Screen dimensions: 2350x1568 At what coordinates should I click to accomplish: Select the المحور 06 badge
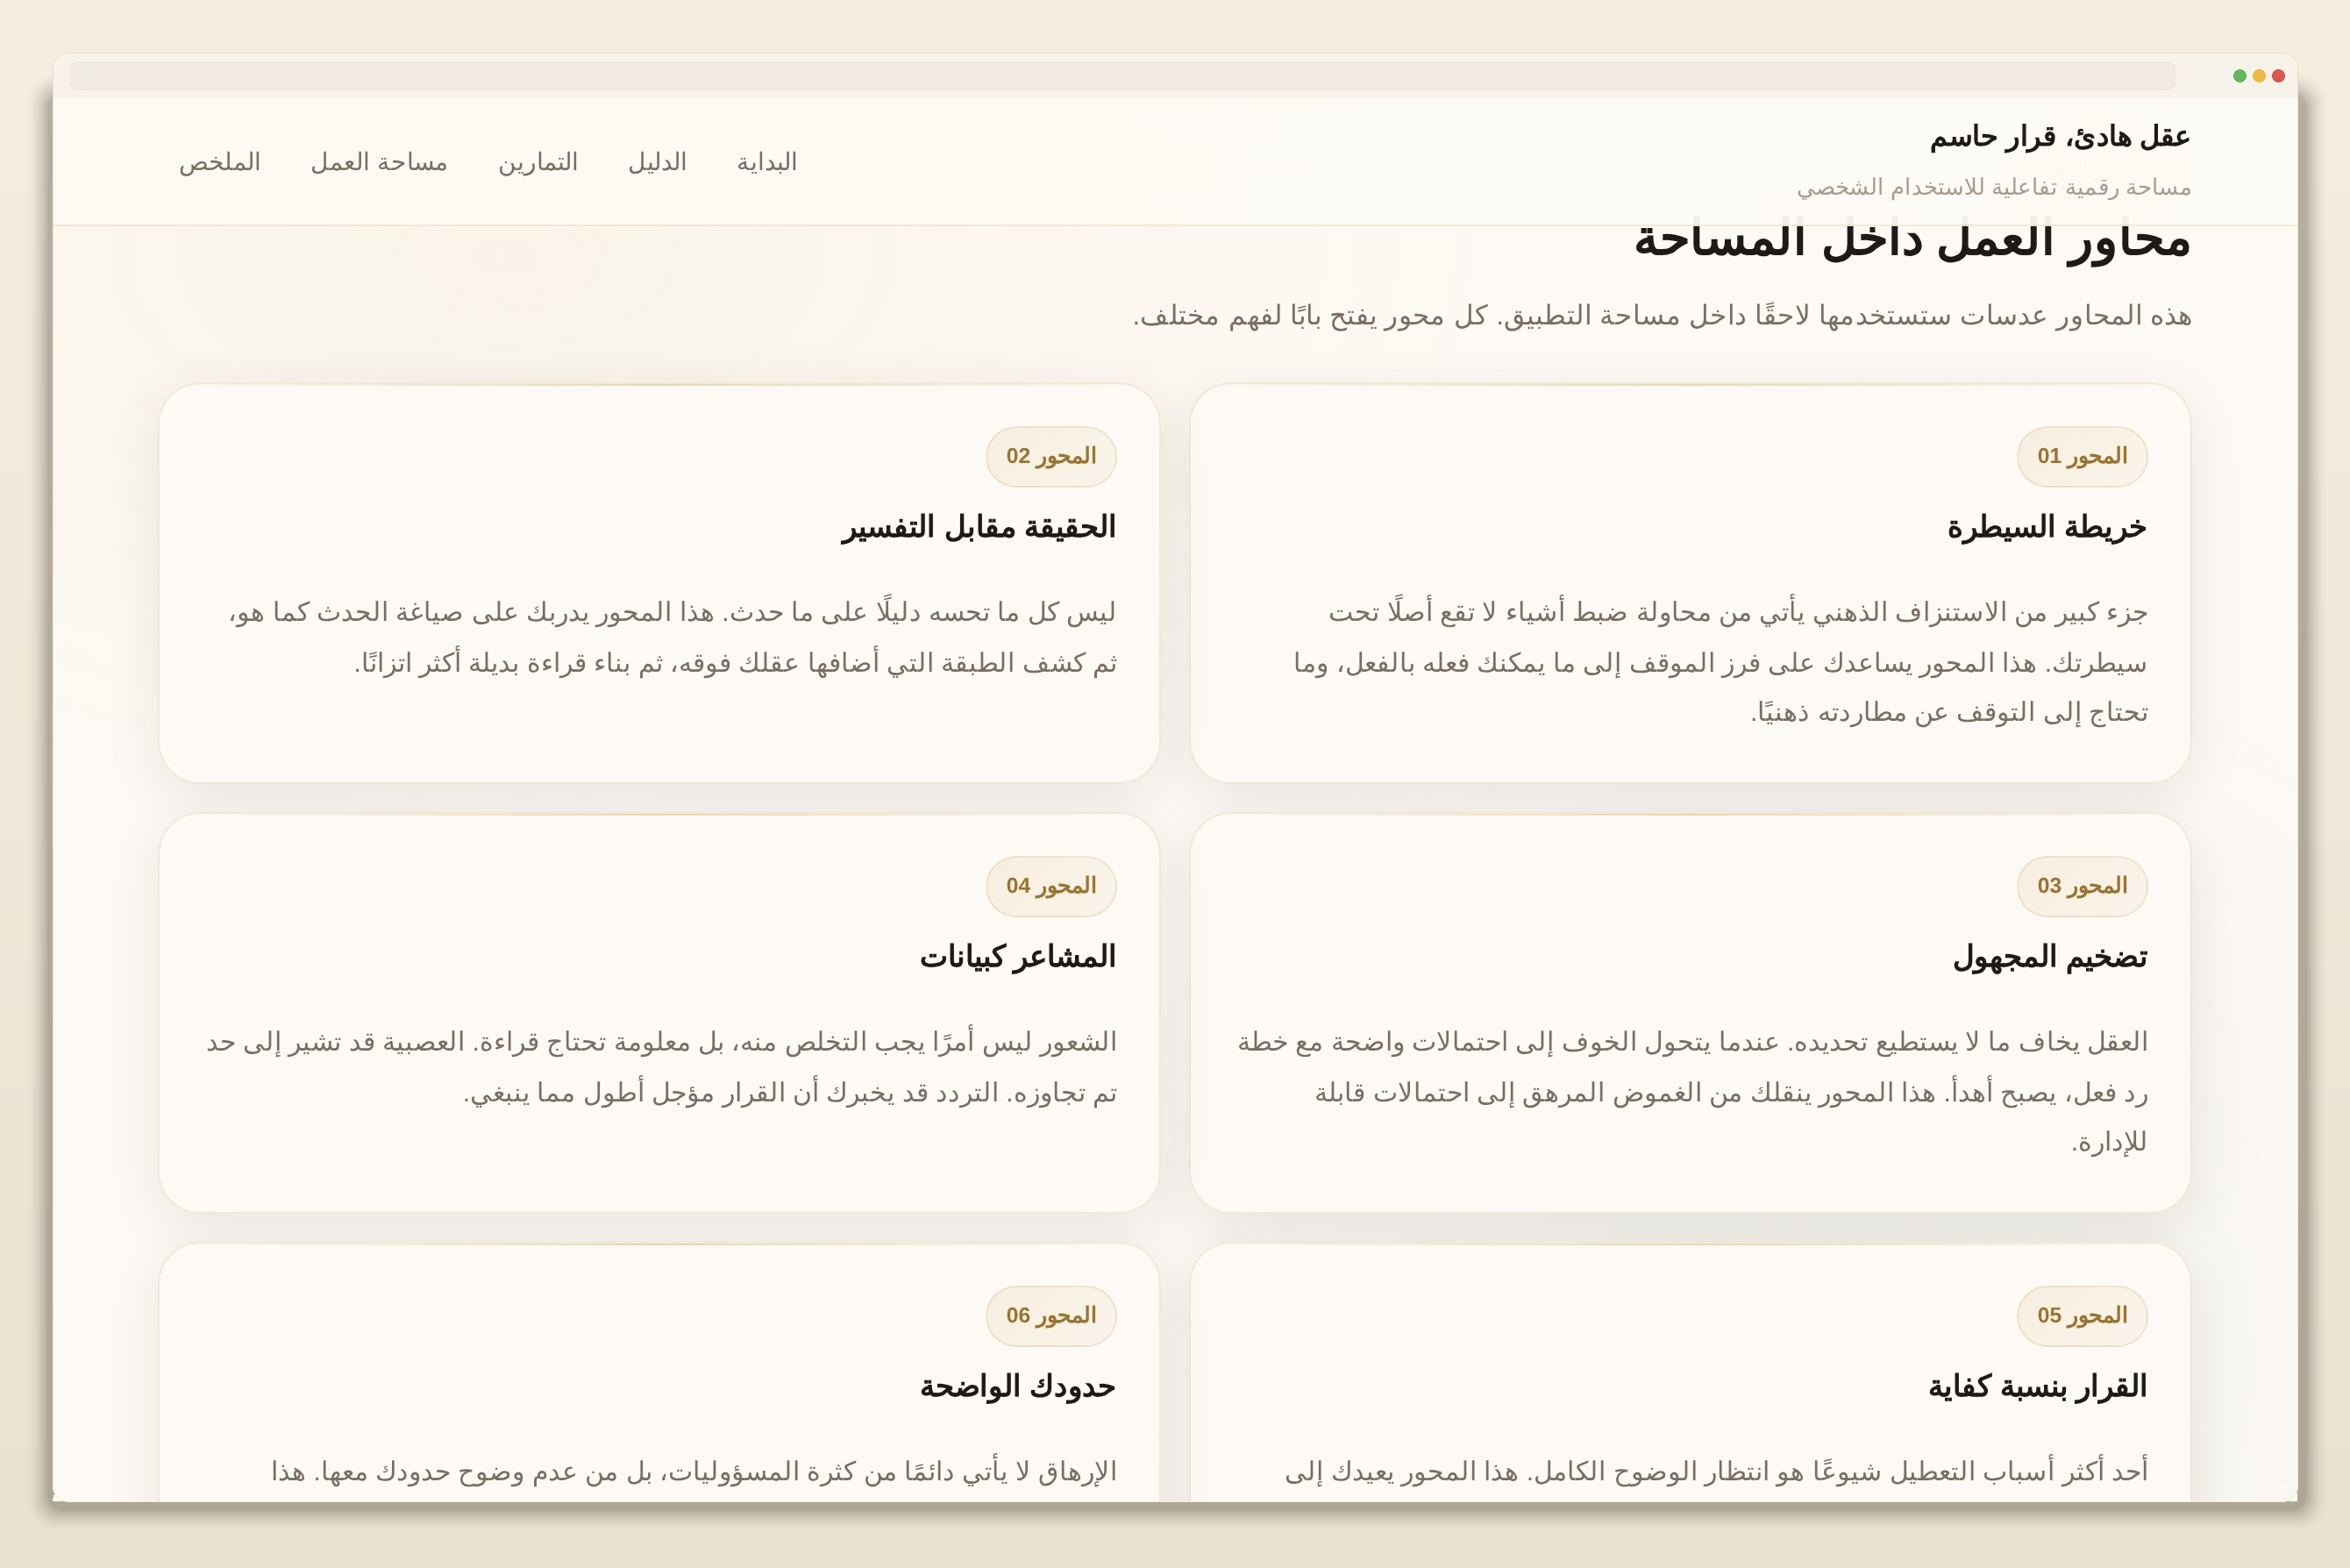[x=1051, y=1316]
